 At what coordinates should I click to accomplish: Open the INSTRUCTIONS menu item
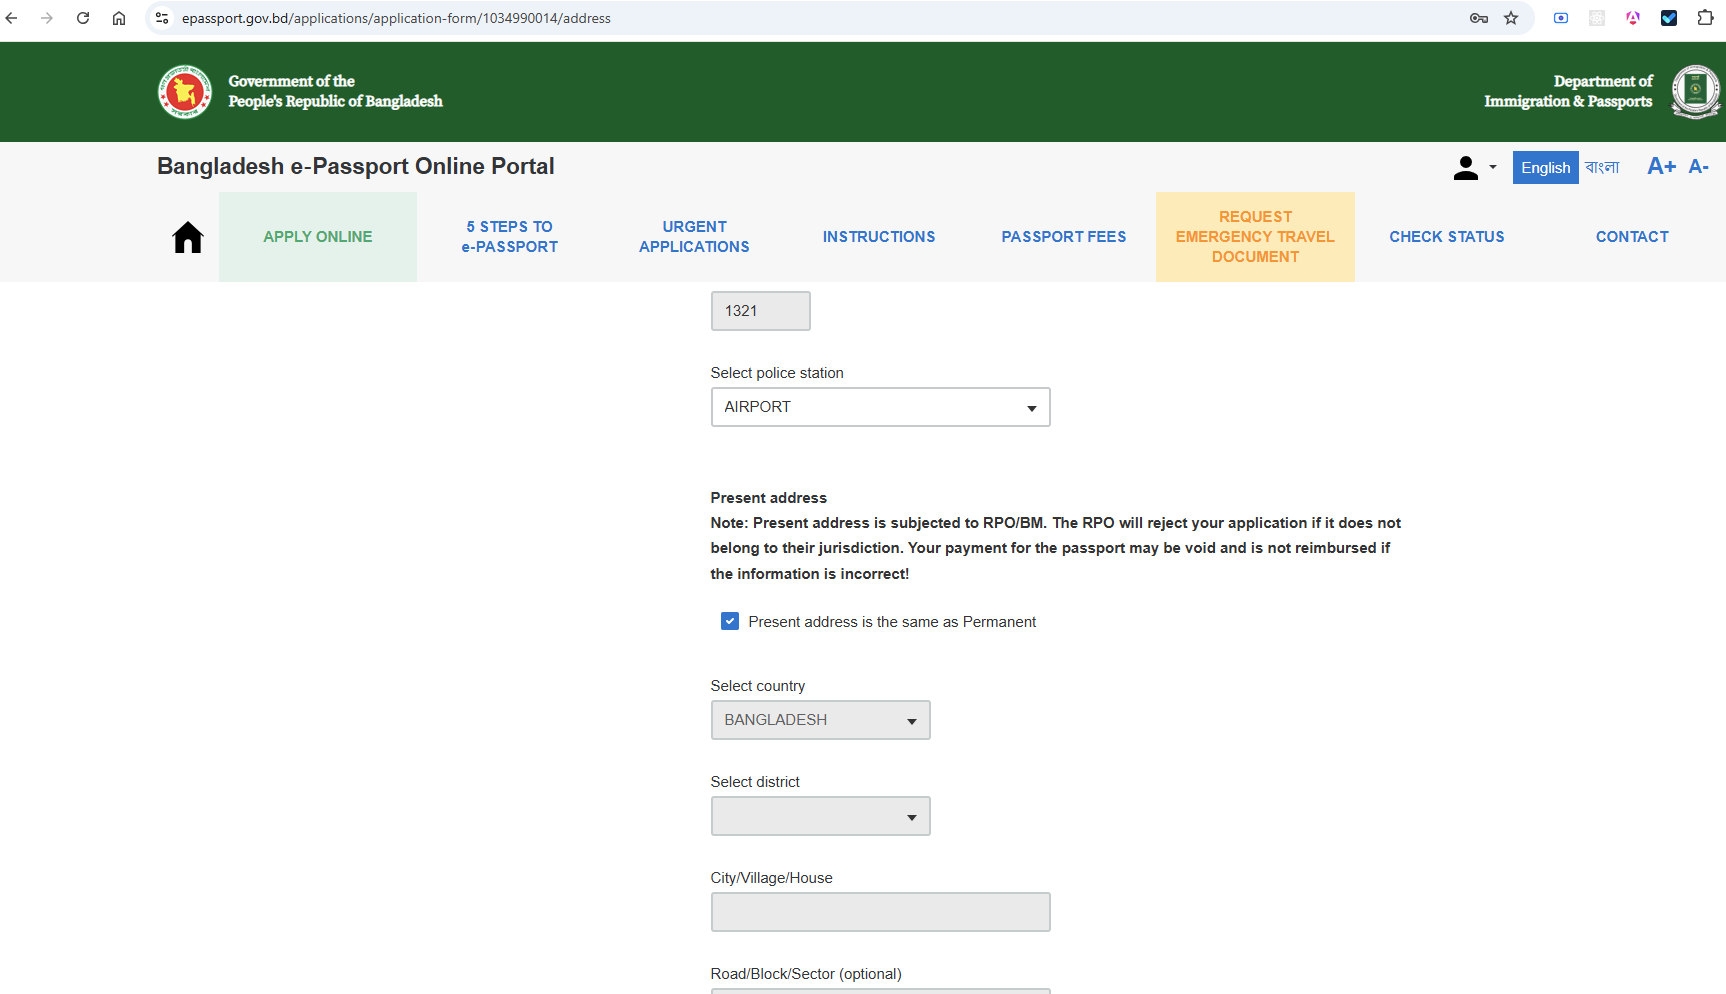coord(879,237)
